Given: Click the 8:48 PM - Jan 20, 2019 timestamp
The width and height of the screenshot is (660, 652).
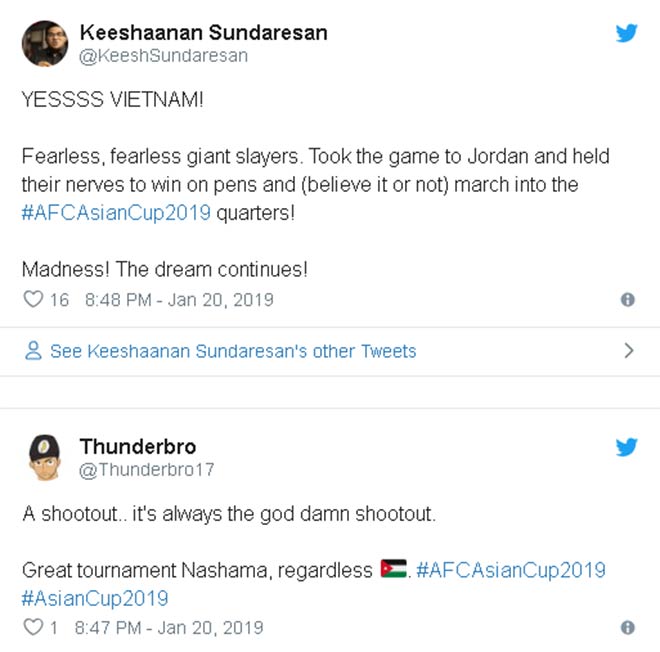Looking at the screenshot, I should pyautogui.click(x=179, y=299).
